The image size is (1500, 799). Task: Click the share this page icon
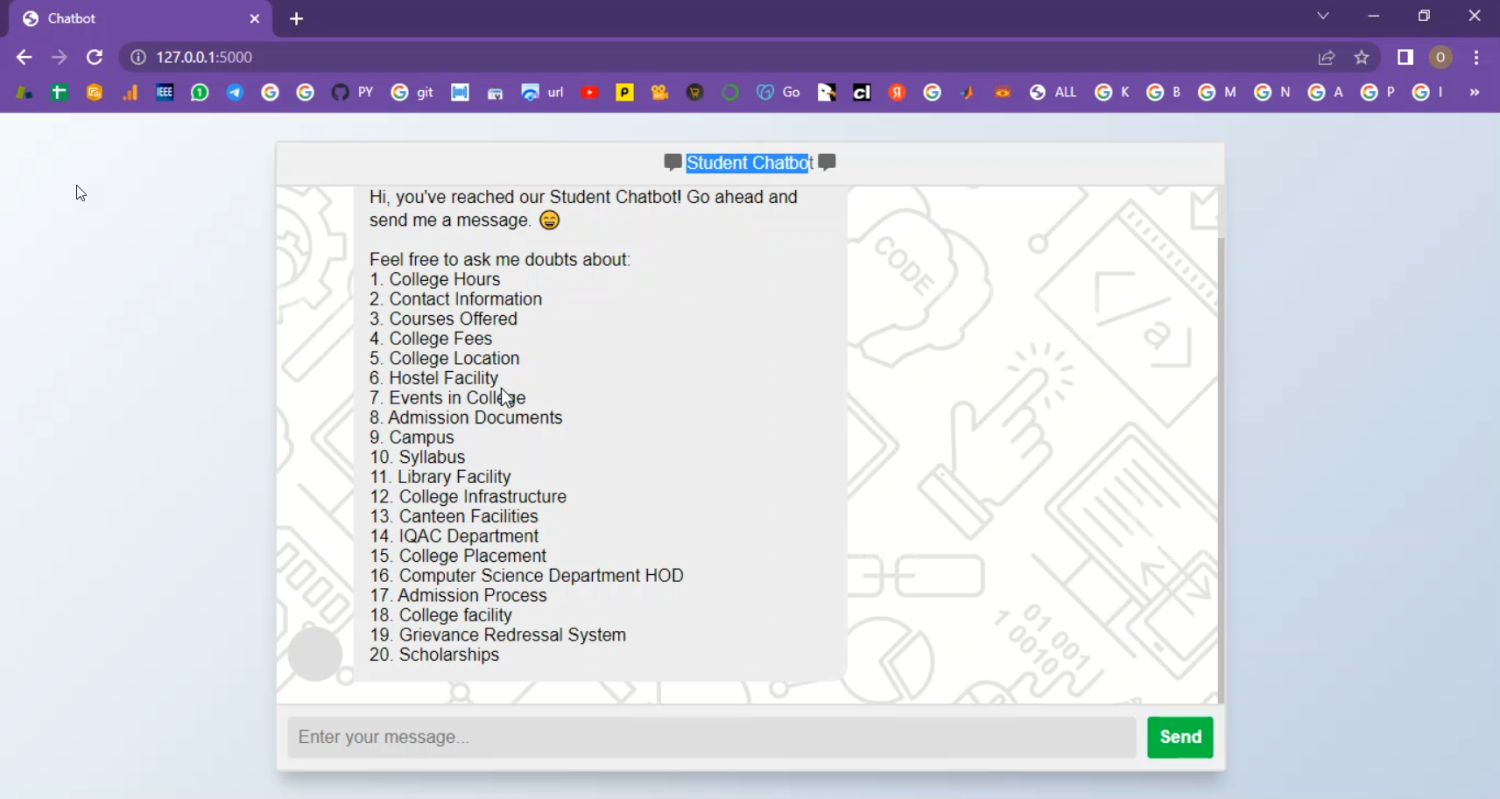1326,58
